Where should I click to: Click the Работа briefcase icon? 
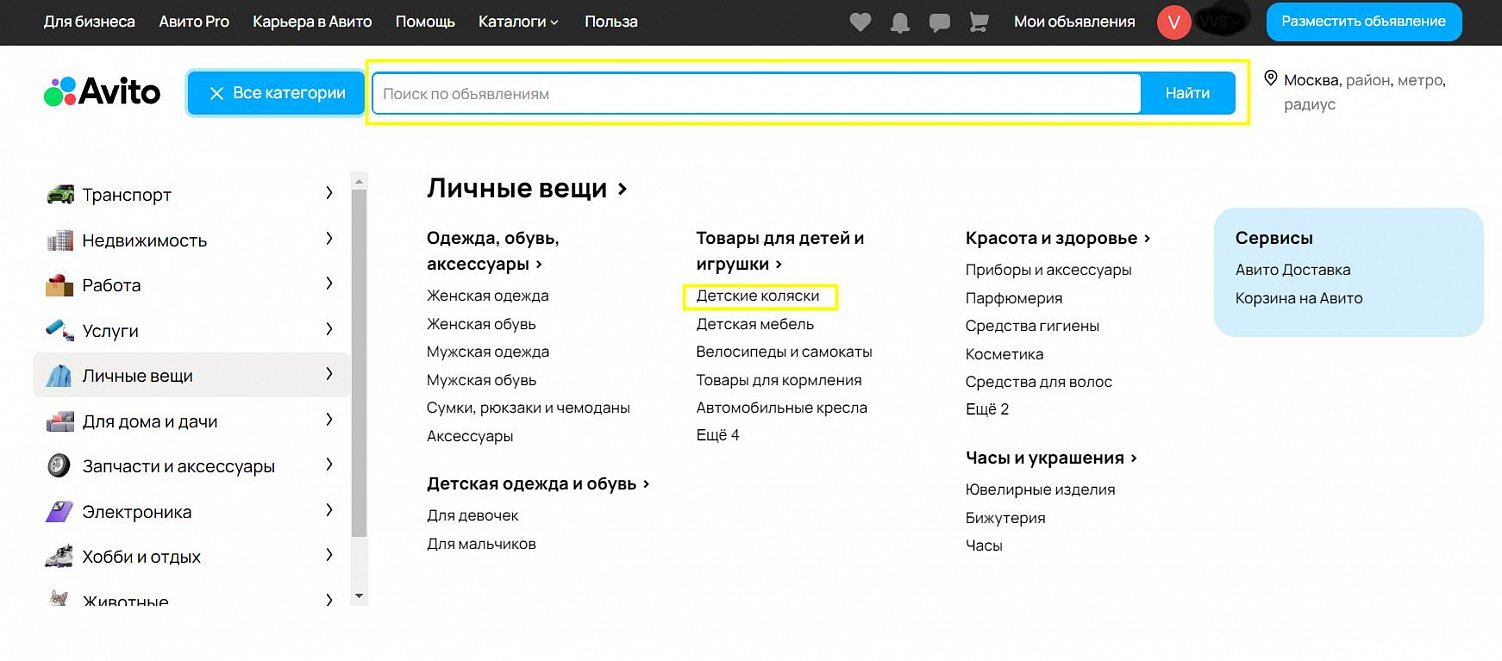[x=60, y=285]
